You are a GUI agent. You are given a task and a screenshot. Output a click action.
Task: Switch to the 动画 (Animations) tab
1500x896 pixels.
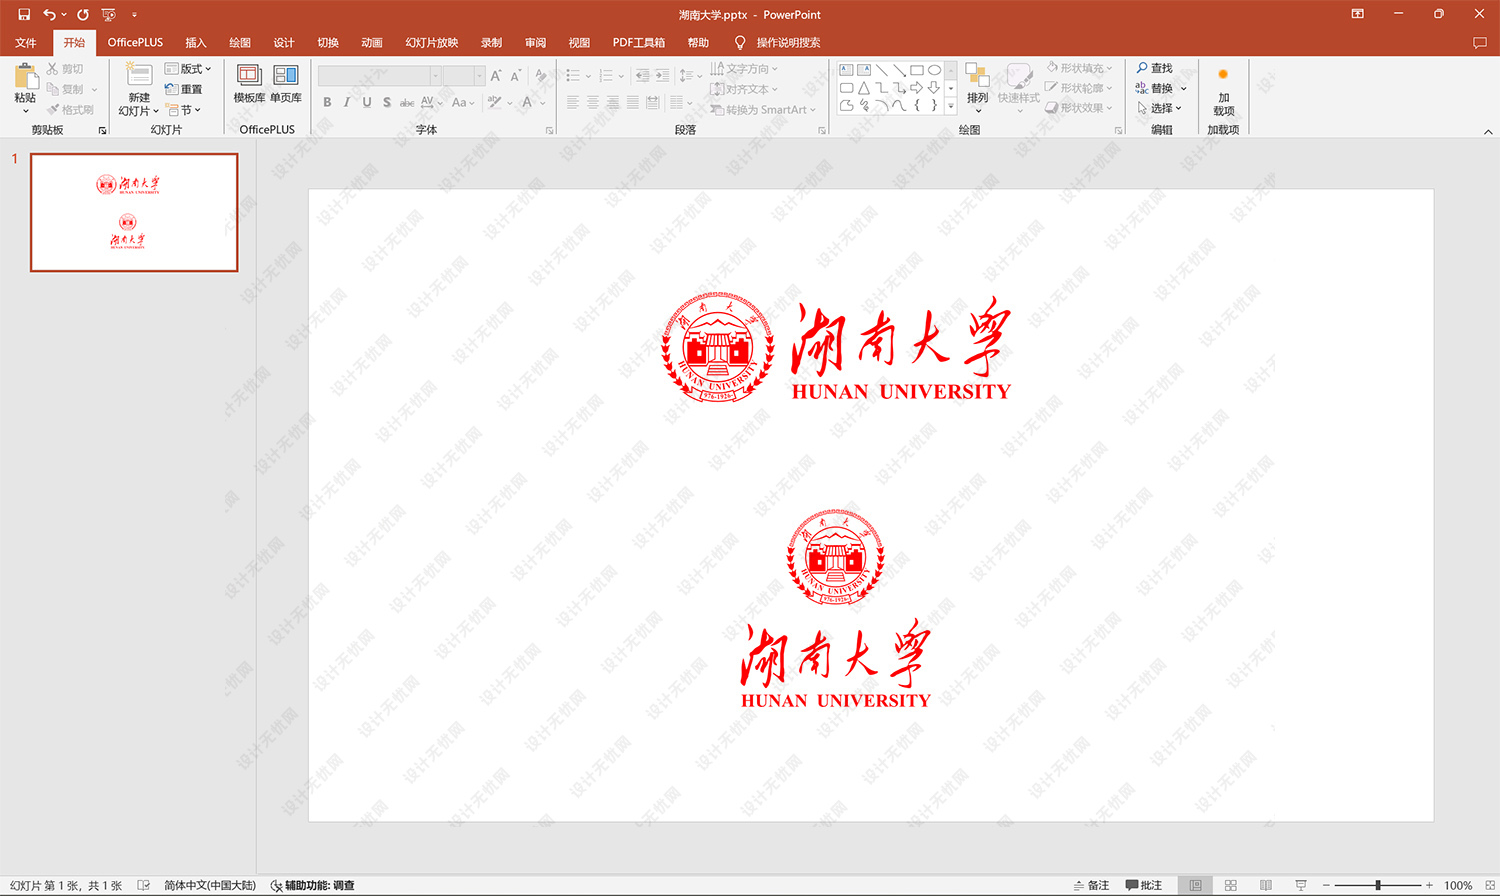(372, 43)
